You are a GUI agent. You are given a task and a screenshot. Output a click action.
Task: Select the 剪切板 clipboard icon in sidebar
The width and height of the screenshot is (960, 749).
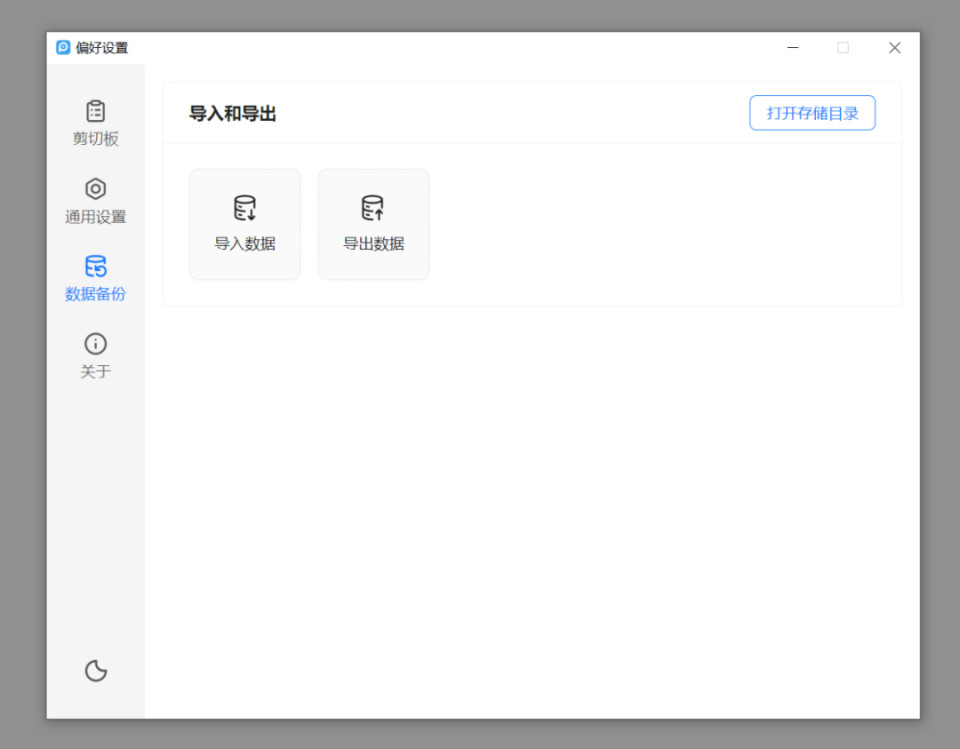coord(95,112)
